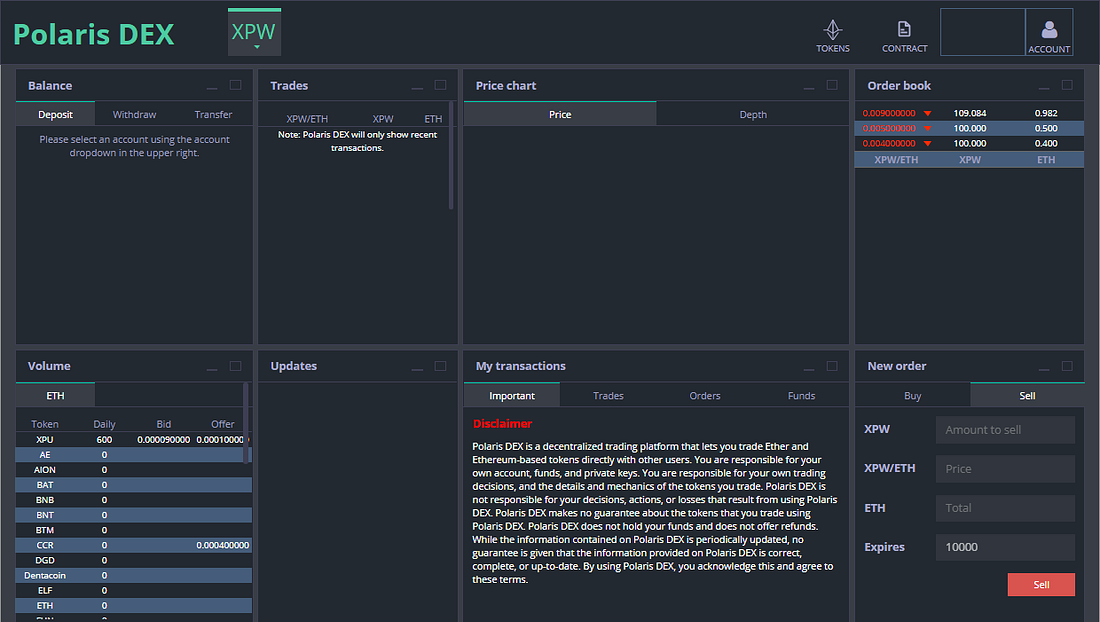Click red arrow on 0.004000000 order
Viewport: 1100px width, 622px height.
click(927, 144)
